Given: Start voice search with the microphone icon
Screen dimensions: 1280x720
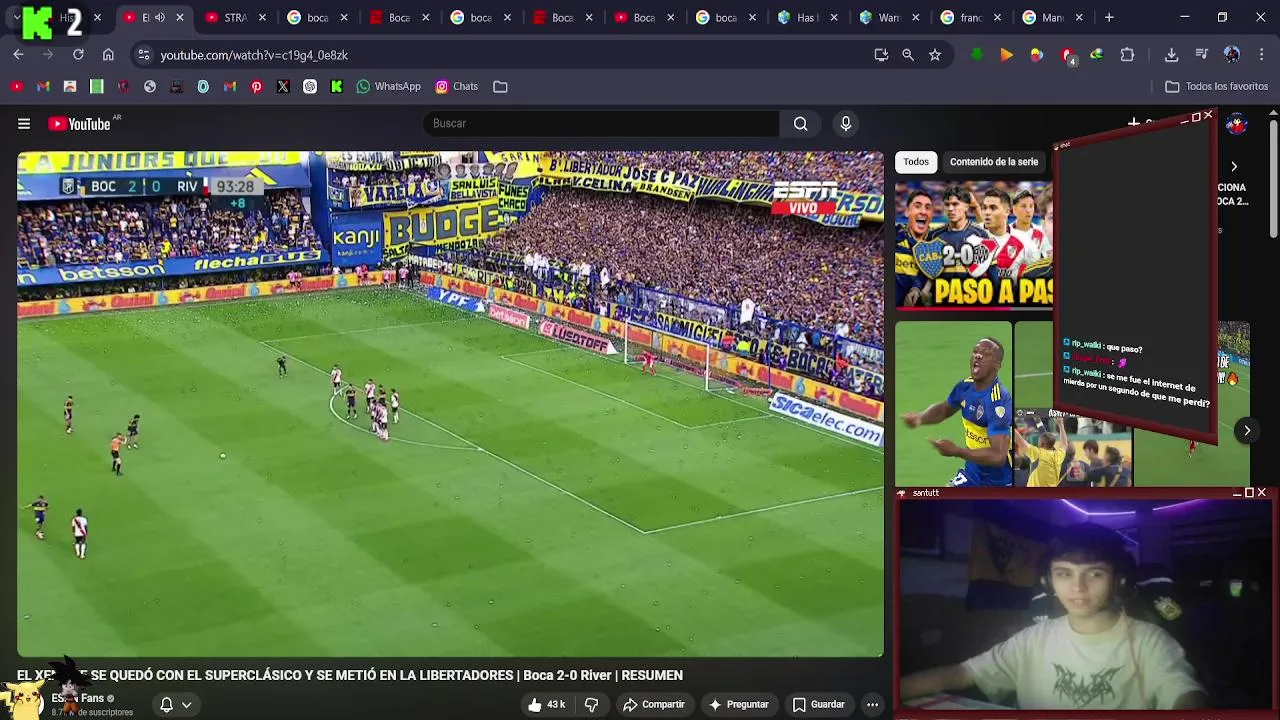Looking at the screenshot, I should [846, 123].
